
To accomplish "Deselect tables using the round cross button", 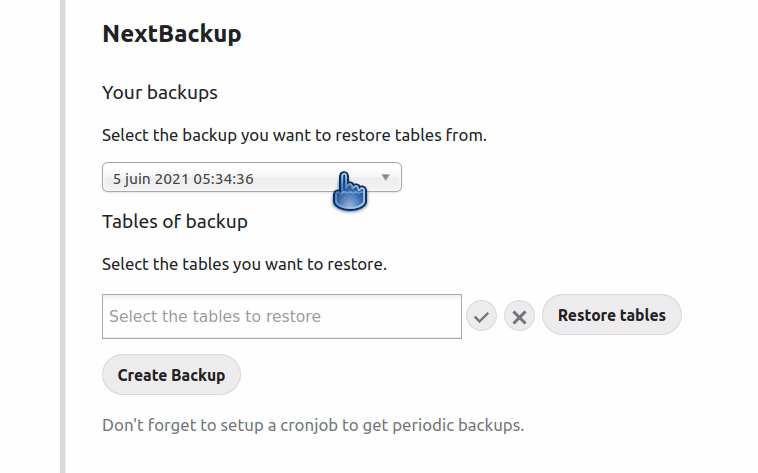I will tap(519, 316).
